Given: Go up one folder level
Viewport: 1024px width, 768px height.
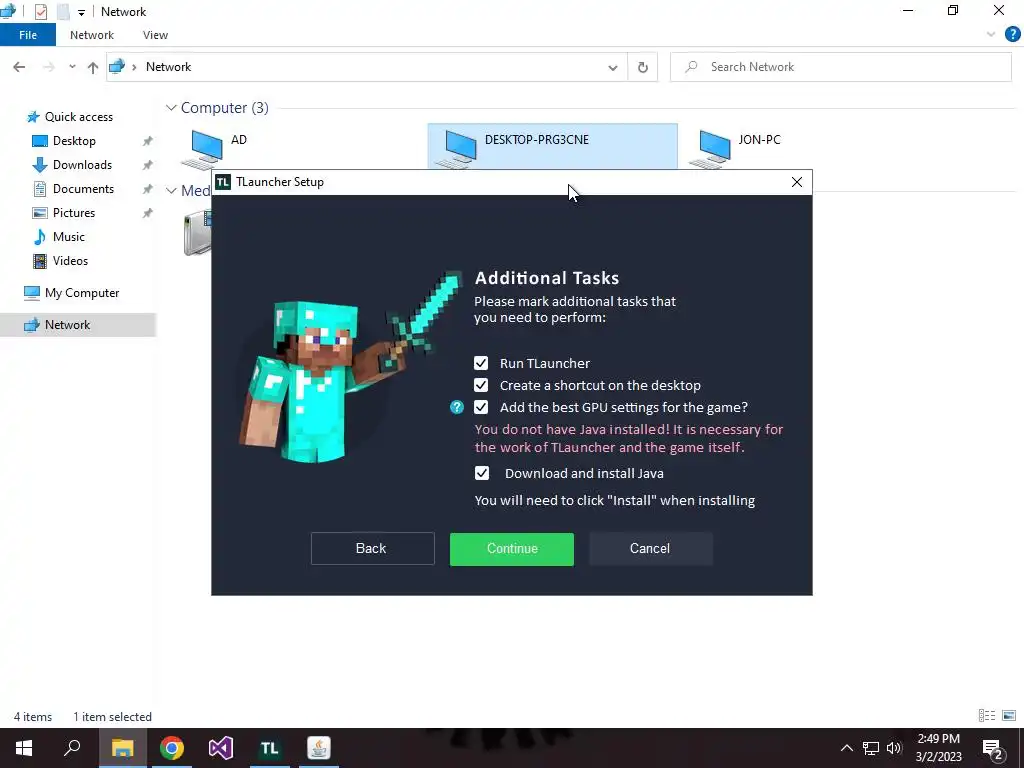Looking at the screenshot, I should coord(93,67).
